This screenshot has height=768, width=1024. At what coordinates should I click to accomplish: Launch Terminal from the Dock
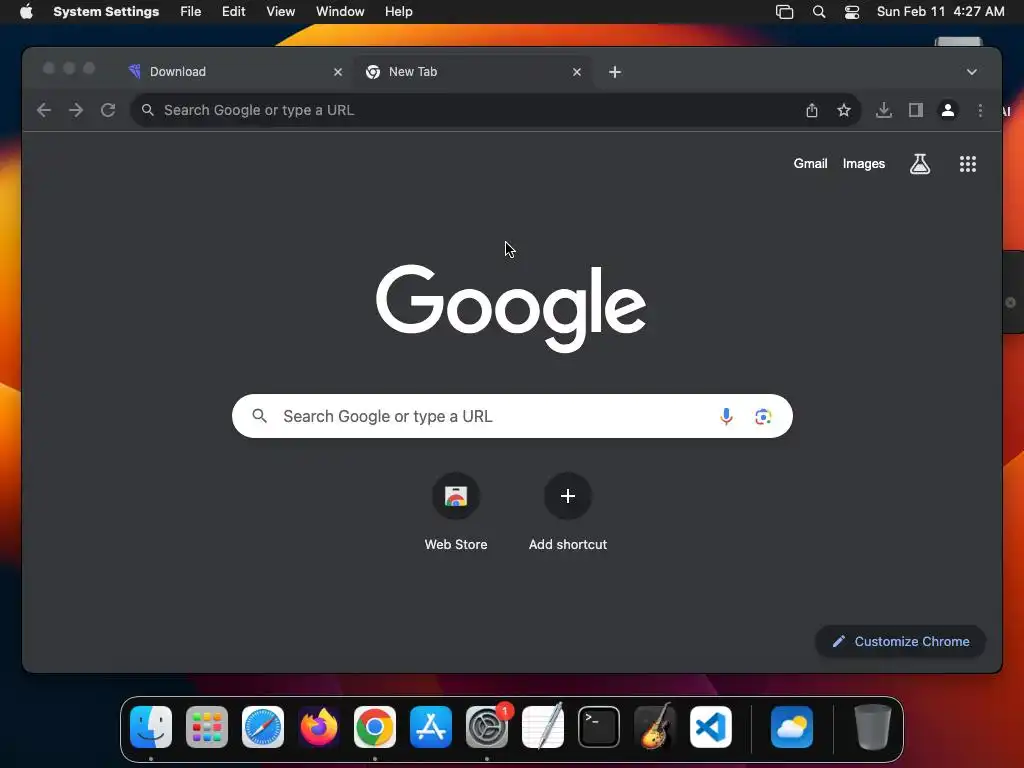599,727
